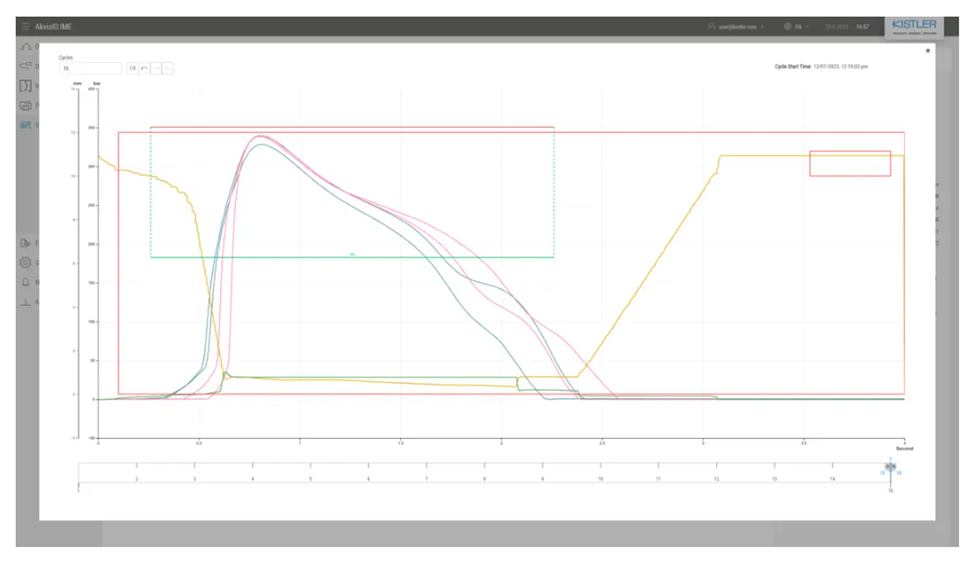Open the notifications bell in sidebar
The height and width of the screenshot is (561, 980).
26,282
